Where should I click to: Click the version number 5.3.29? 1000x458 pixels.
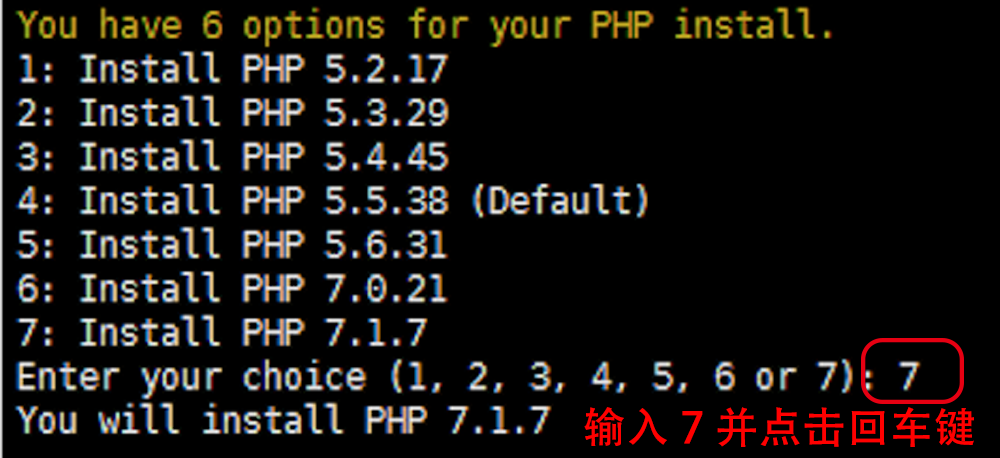(x=386, y=113)
